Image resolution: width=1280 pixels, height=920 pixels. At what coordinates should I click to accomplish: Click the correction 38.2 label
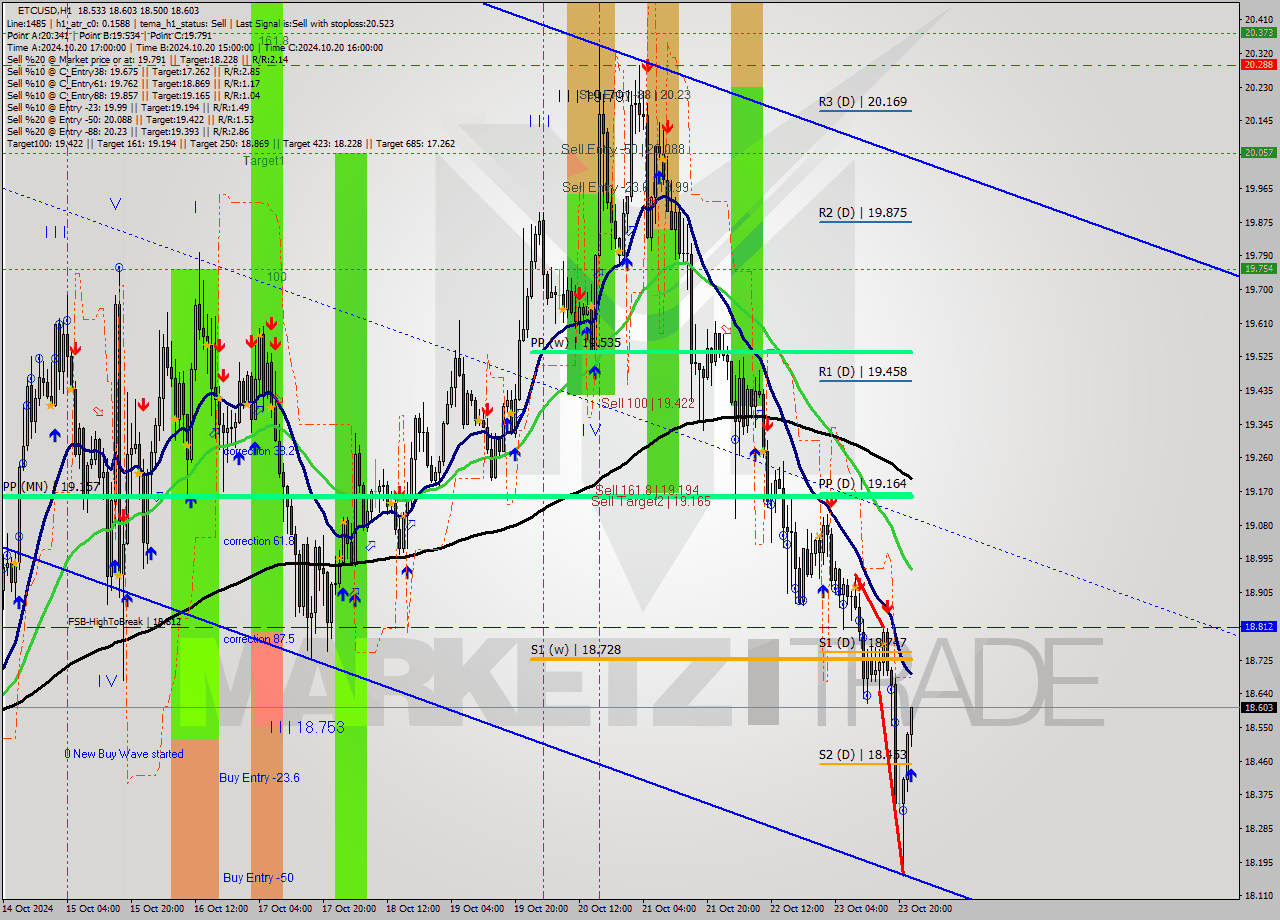(x=260, y=451)
